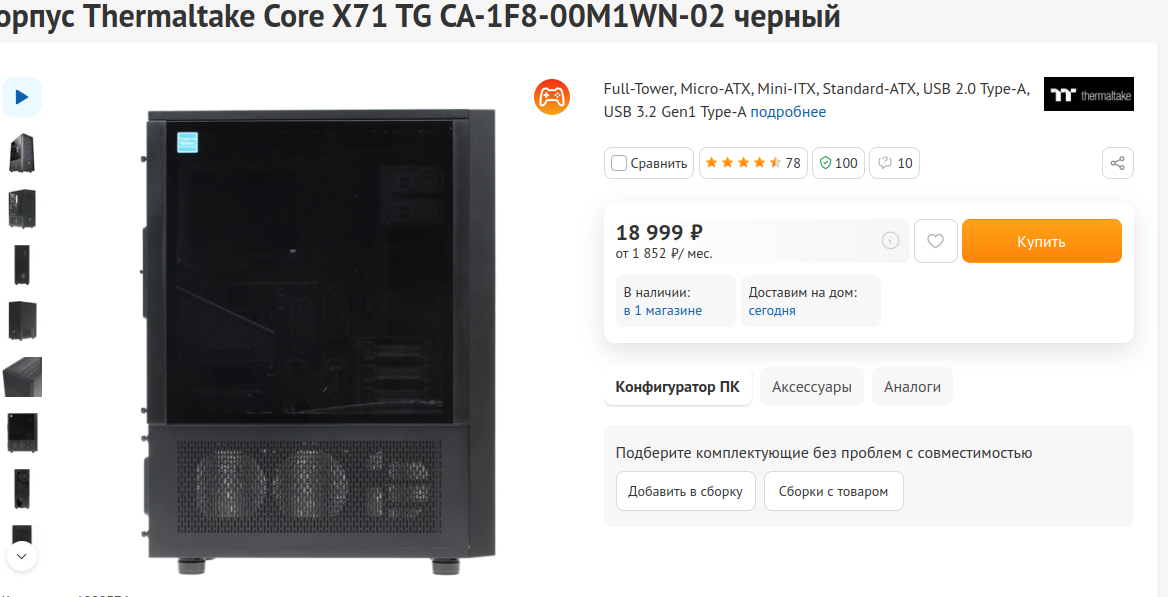This screenshot has width=1168, height=597.
Task: Click the price info icon
Action: (x=890, y=241)
